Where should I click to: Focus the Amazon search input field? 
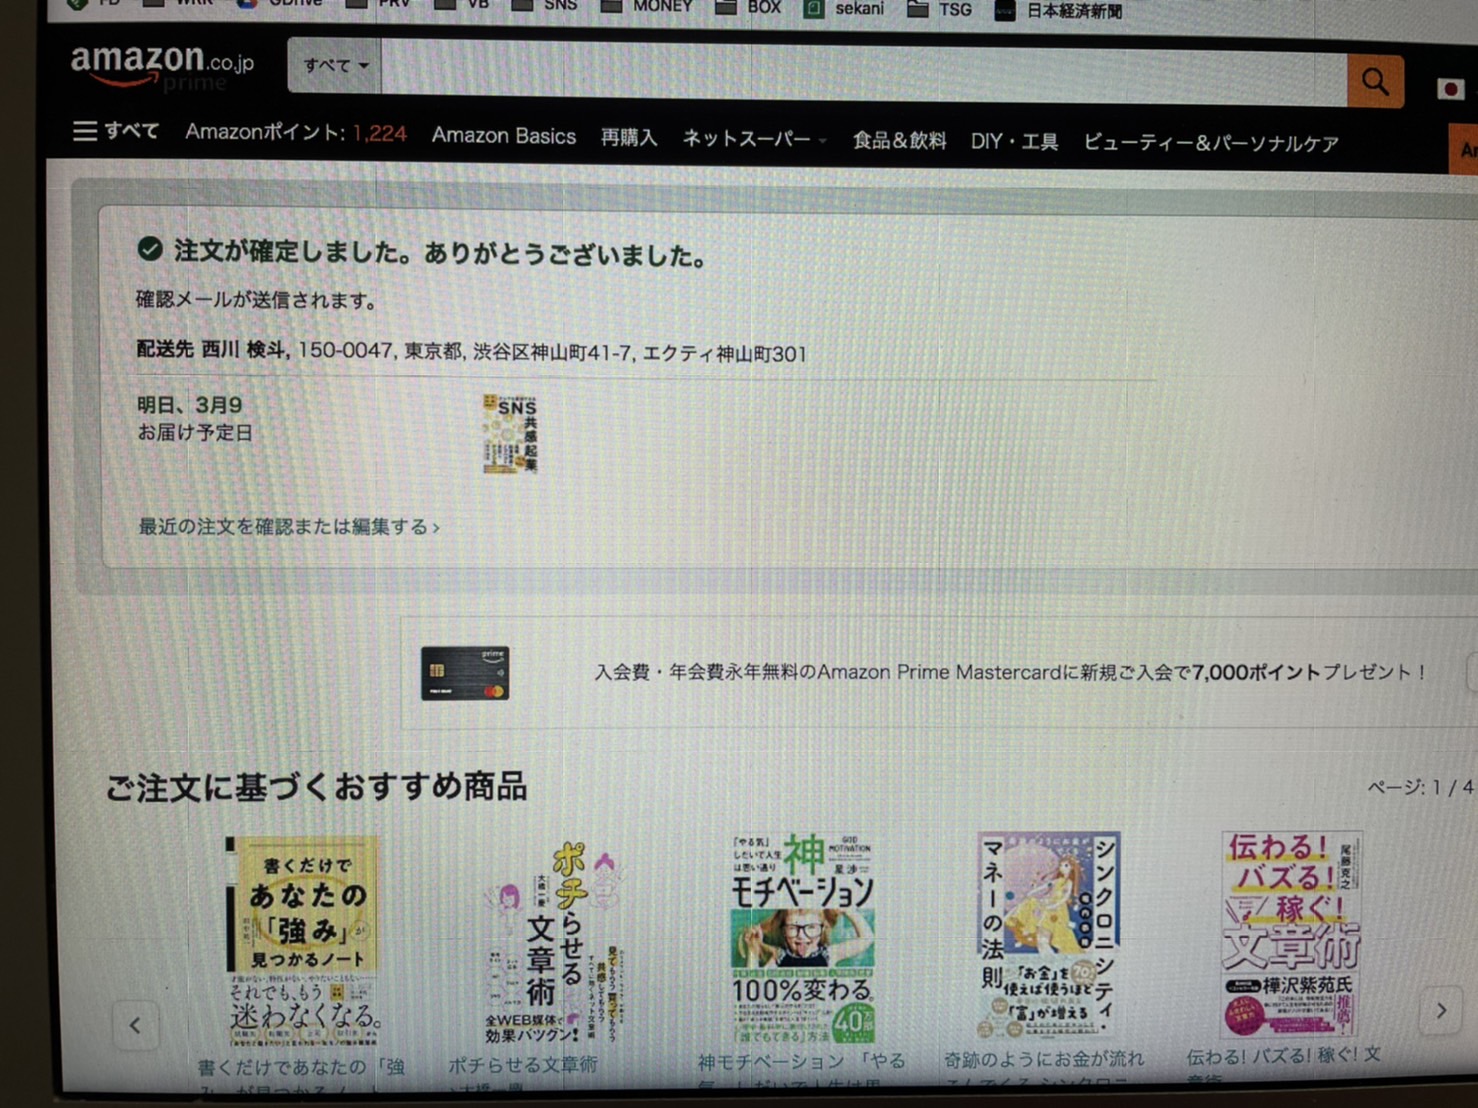click(863, 72)
